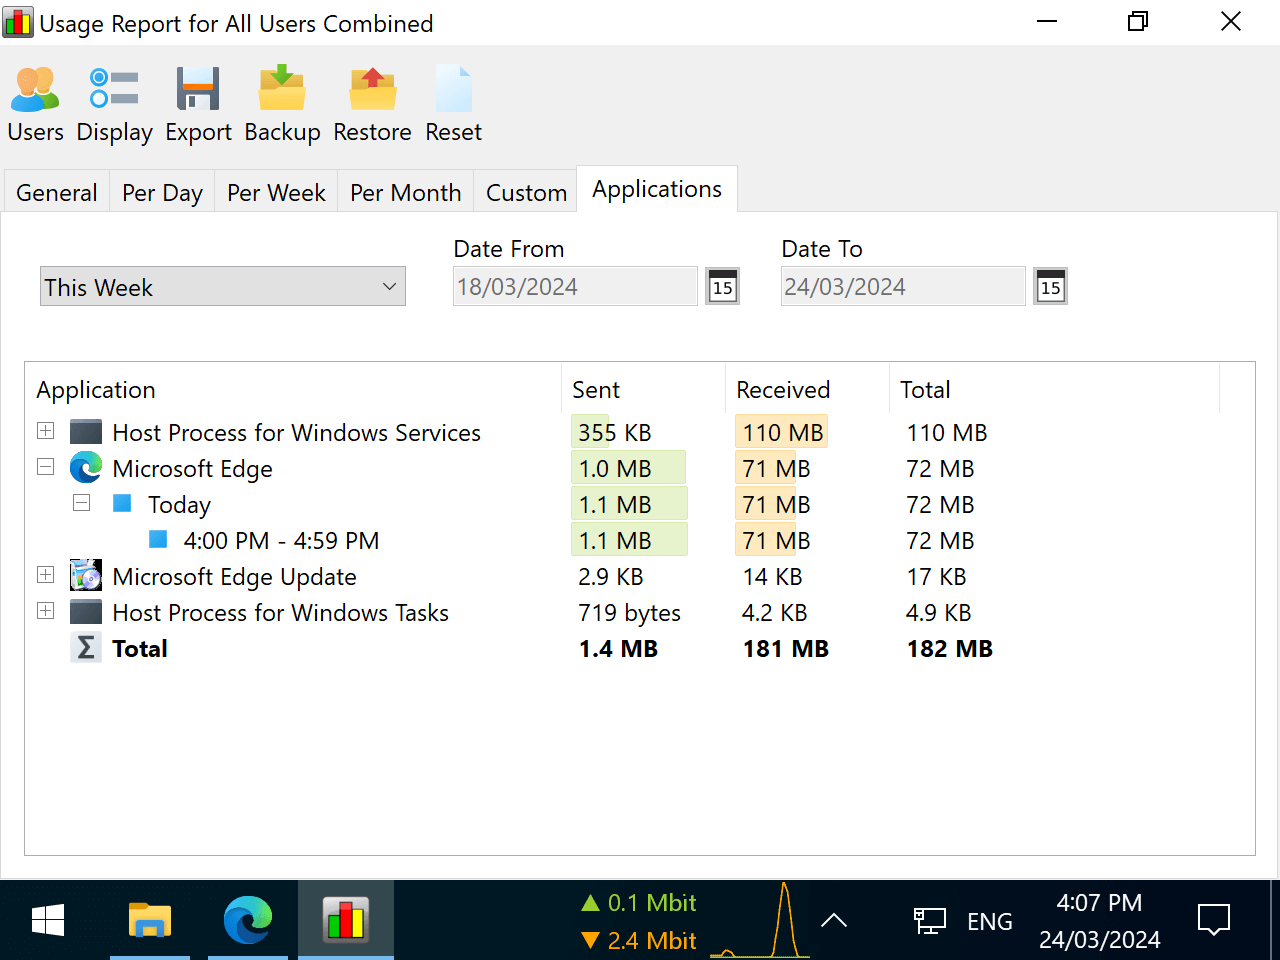
Task: Click the Microsoft Edge Update icon
Action: [86, 576]
